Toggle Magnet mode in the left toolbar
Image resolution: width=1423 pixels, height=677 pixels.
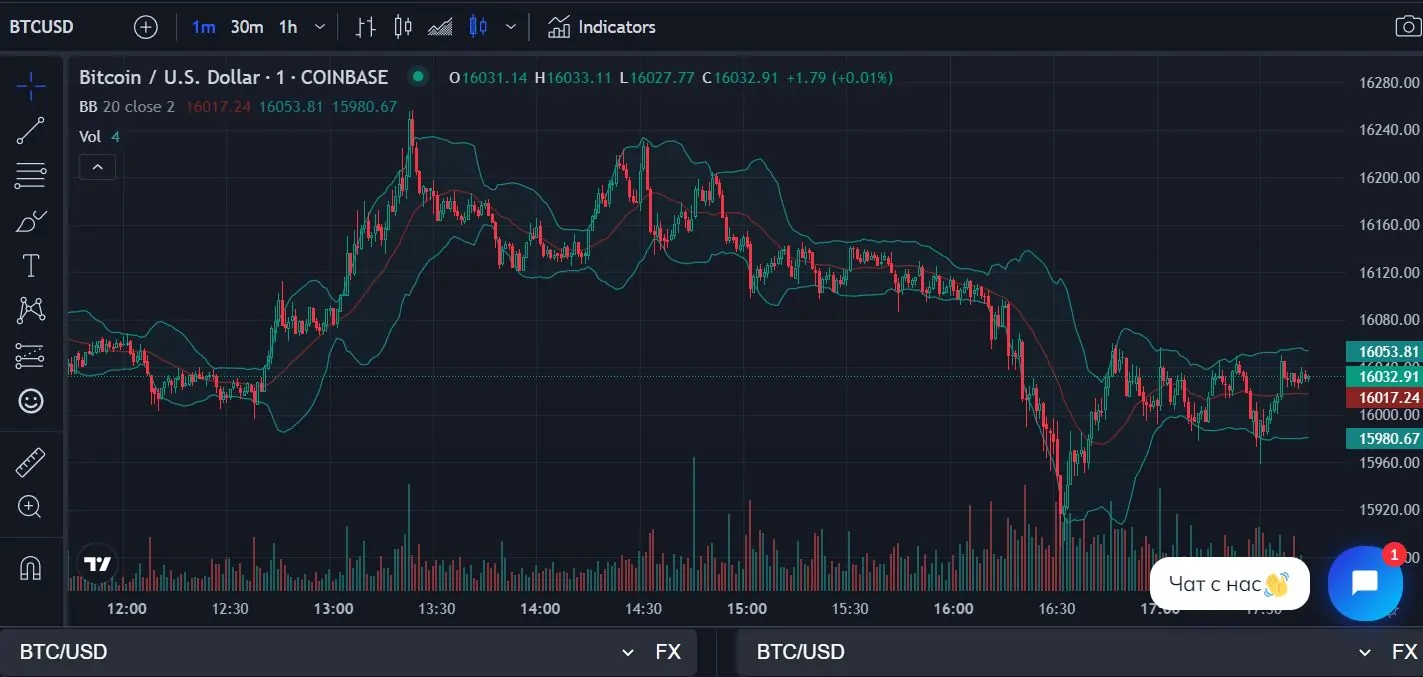tap(31, 568)
